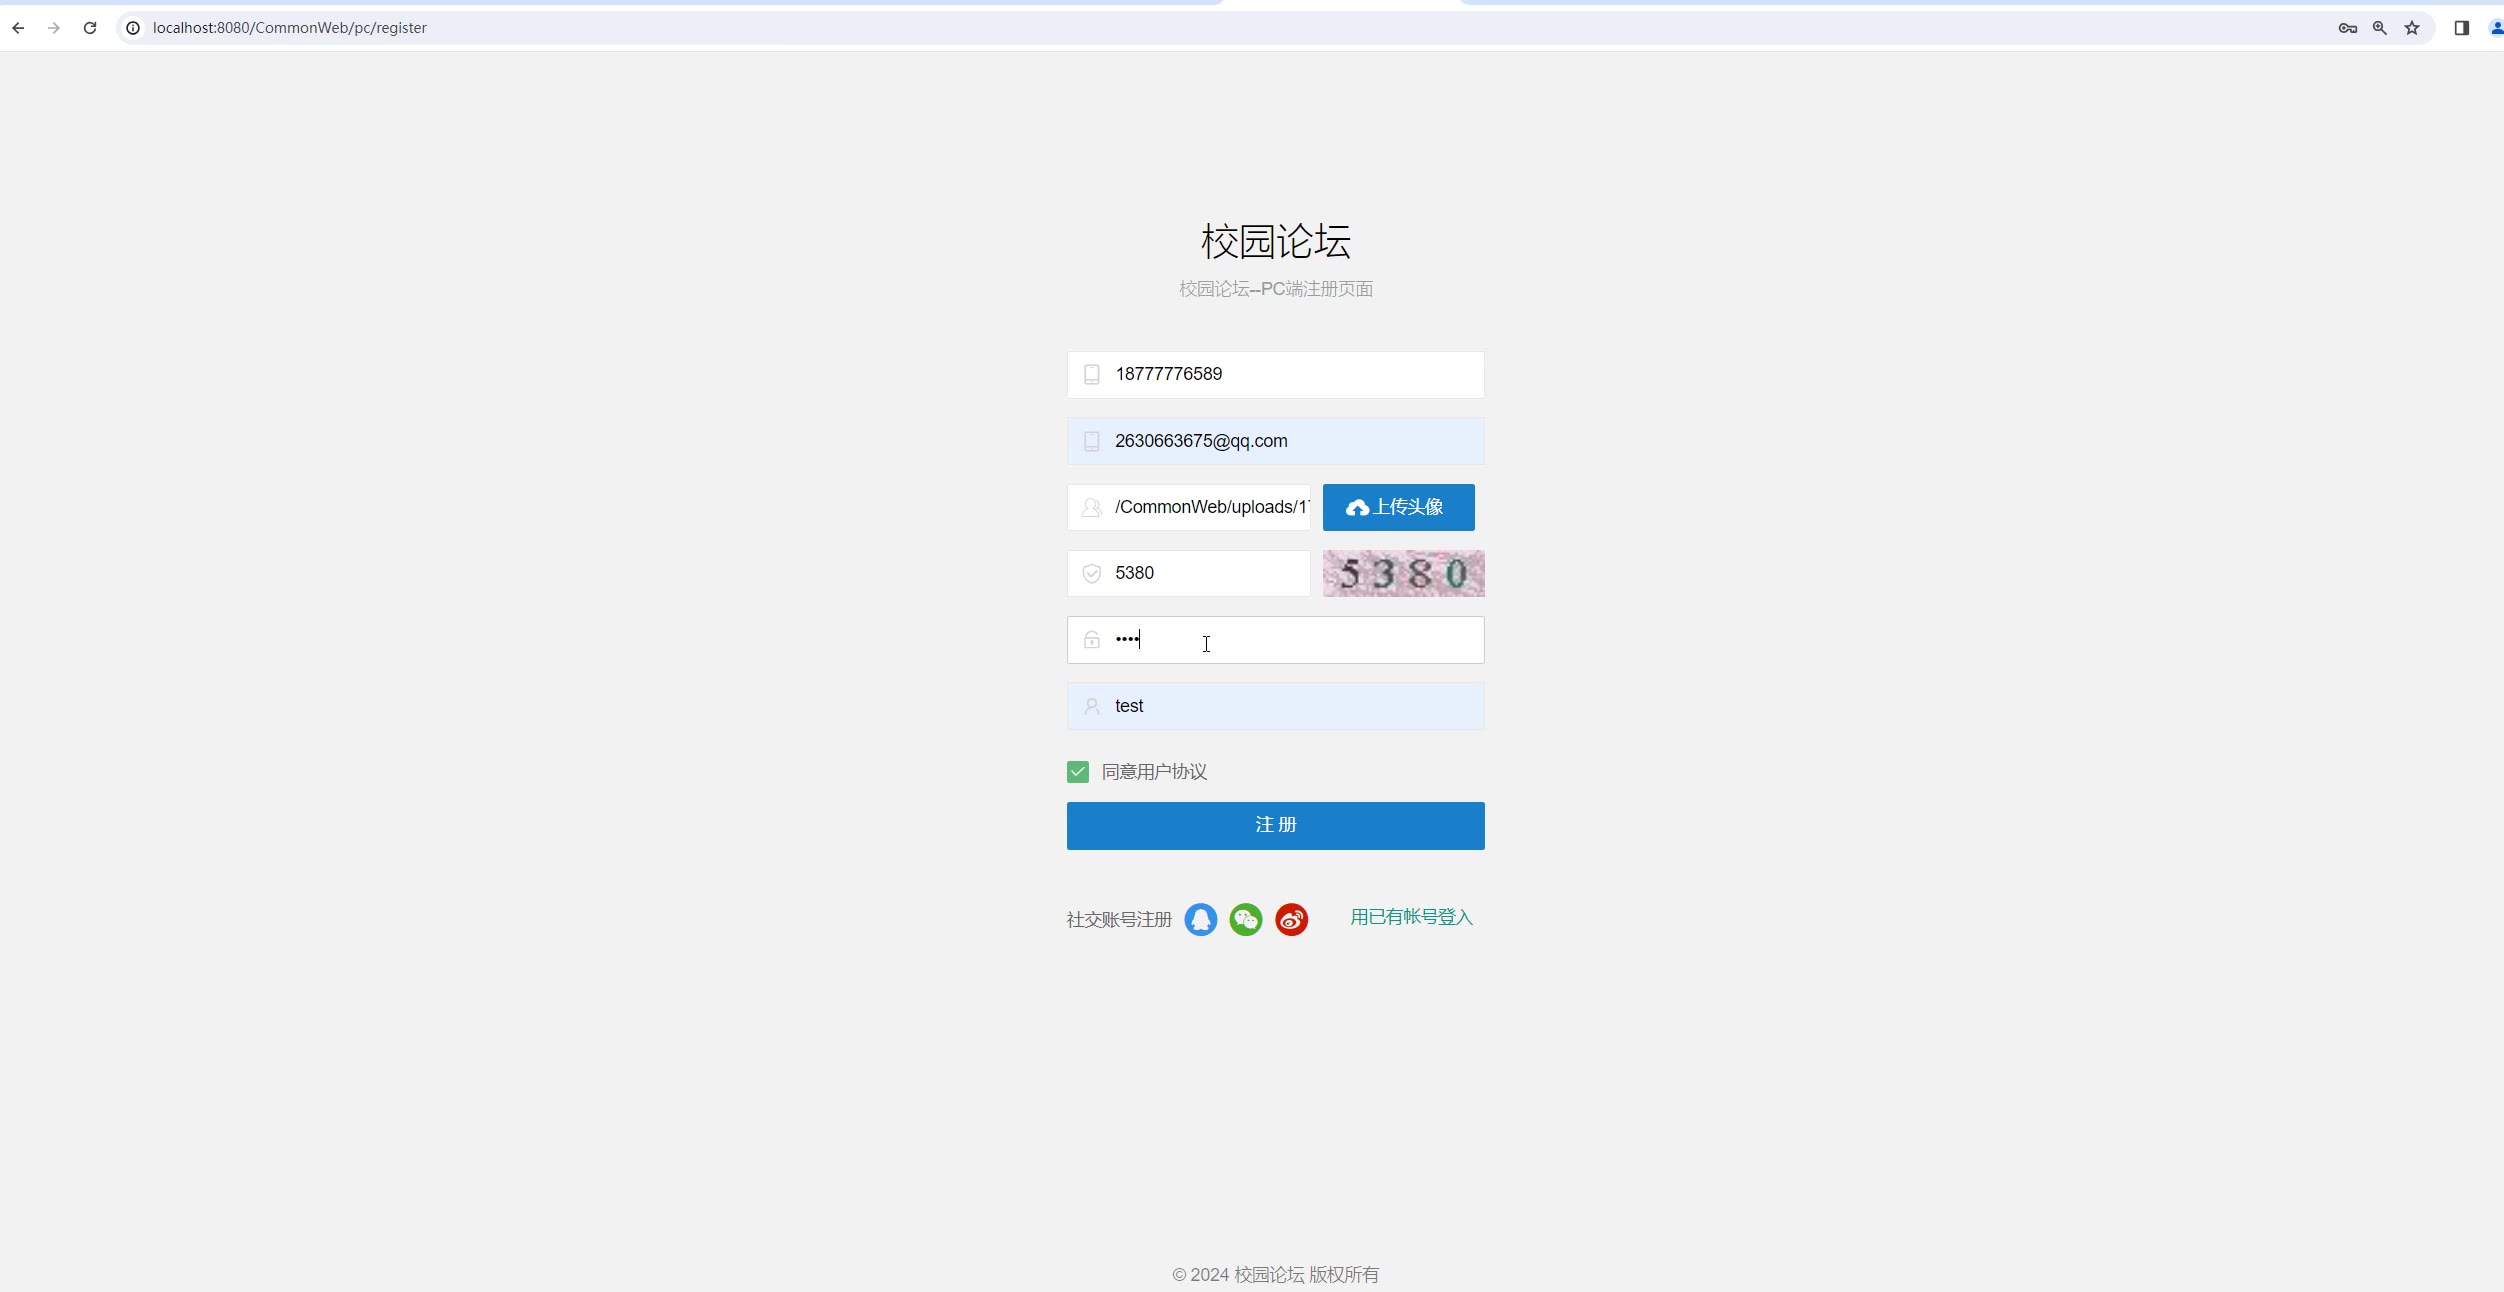This screenshot has width=2504, height=1292.
Task: Submit the form with 注册 button
Action: [1275, 825]
